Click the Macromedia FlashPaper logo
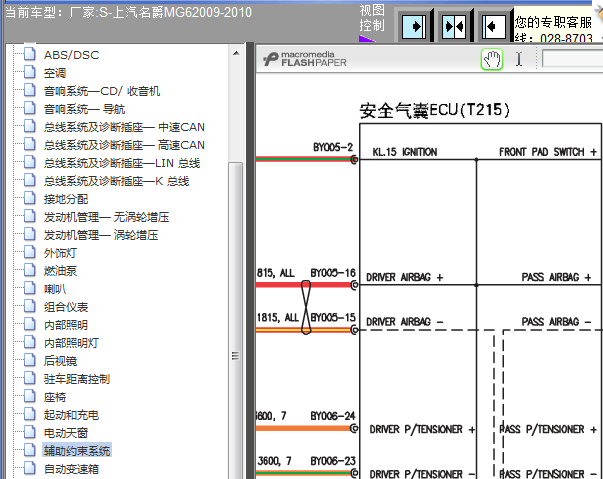 click(x=305, y=59)
